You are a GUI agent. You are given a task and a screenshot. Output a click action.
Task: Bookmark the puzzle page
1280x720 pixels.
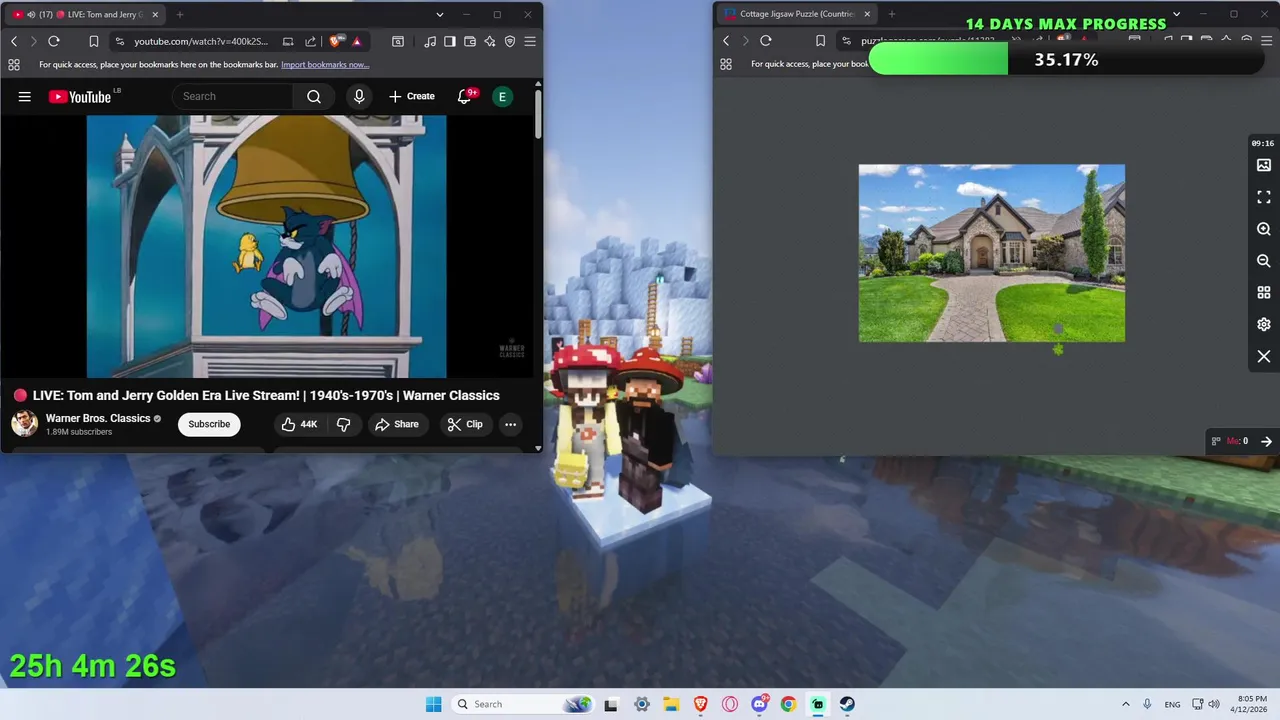(820, 41)
